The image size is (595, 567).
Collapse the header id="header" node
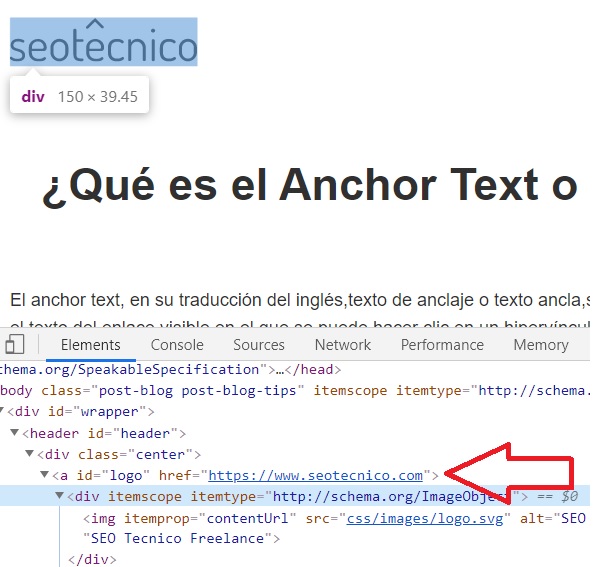tap(15, 432)
